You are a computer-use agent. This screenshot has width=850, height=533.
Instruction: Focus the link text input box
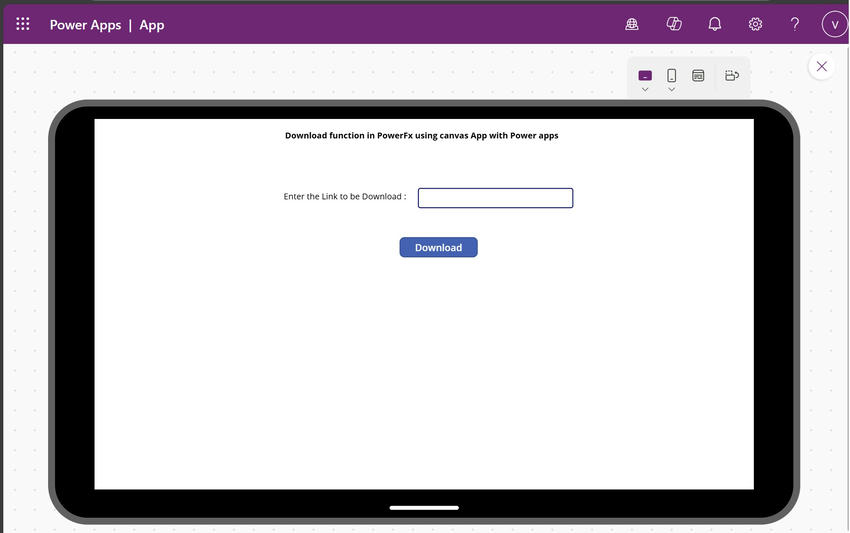495,198
